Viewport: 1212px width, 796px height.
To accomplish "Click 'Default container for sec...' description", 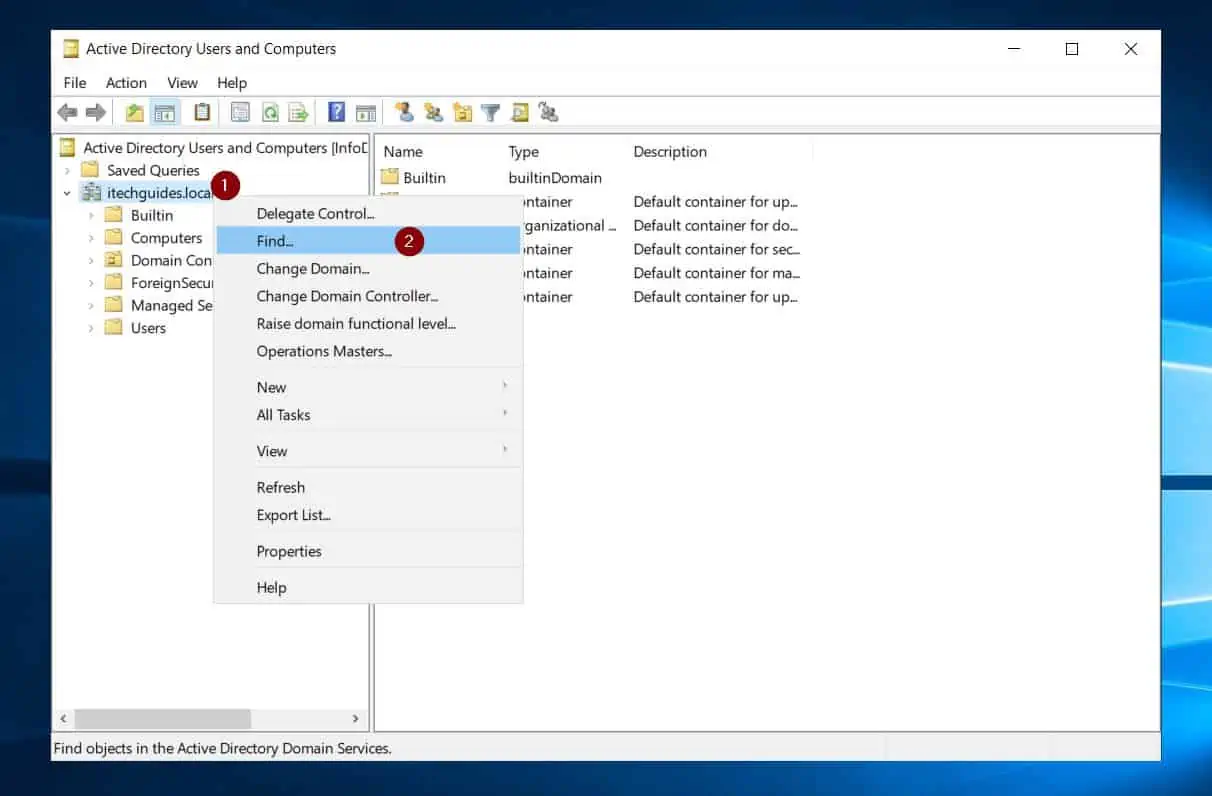I will 717,250.
